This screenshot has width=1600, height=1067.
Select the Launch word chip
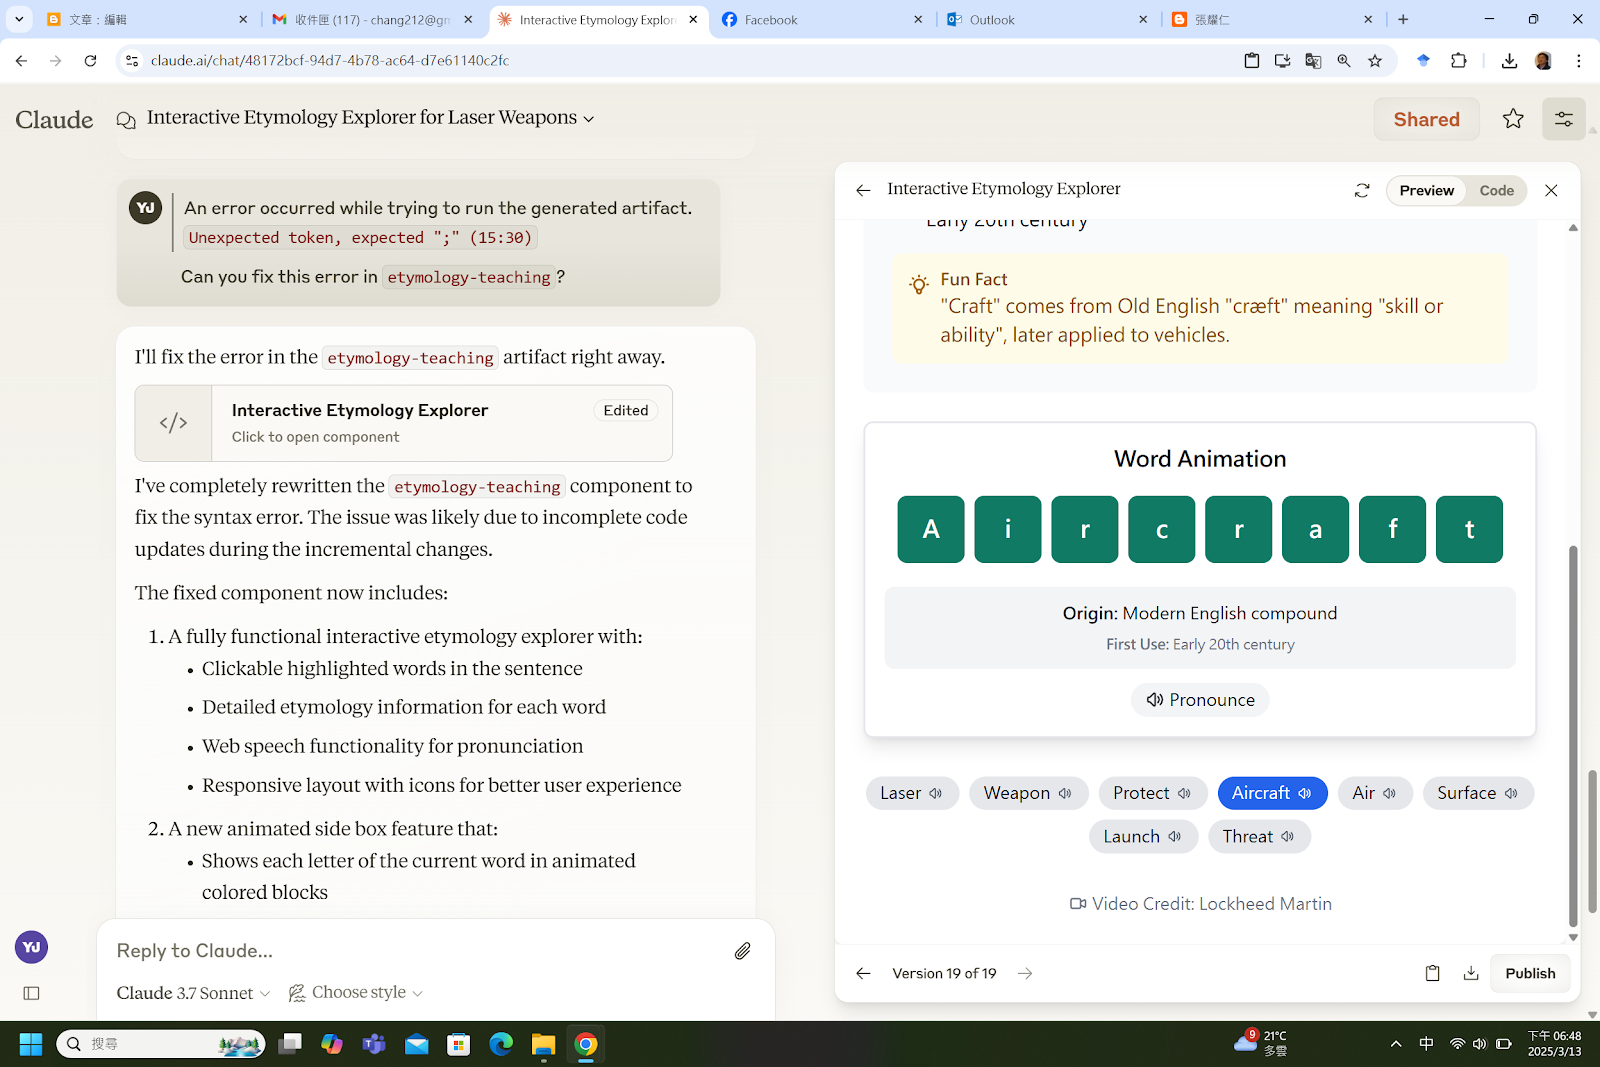pos(1143,837)
